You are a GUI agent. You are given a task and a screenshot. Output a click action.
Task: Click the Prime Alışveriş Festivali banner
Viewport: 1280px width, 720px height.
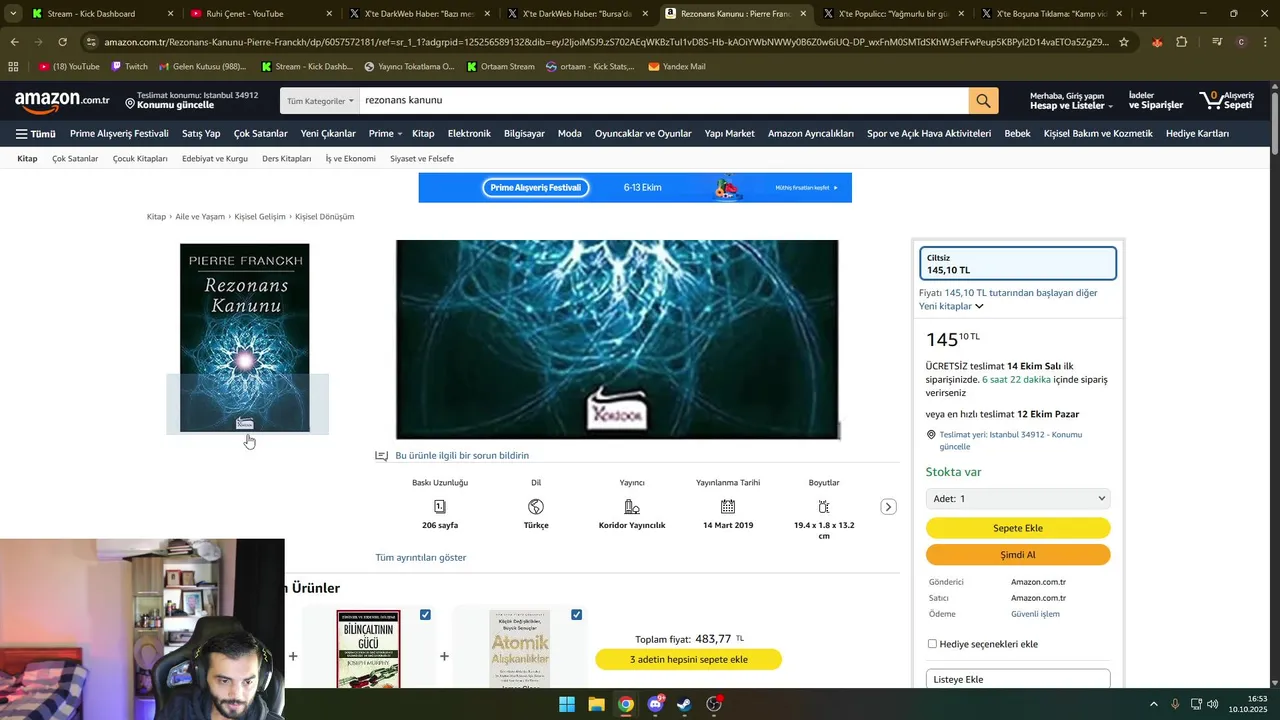pos(635,188)
